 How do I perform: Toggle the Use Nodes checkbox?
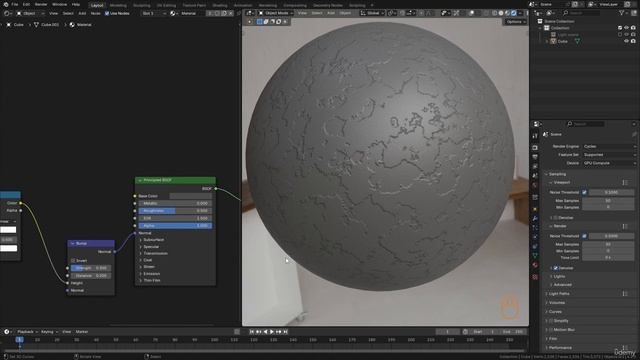107,13
